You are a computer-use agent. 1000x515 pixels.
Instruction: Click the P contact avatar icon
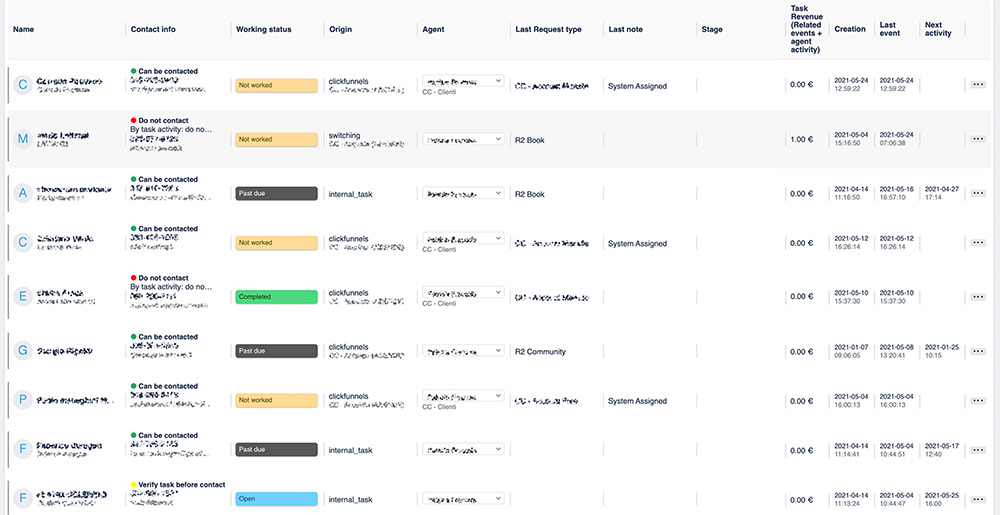(x=23, y=400)
